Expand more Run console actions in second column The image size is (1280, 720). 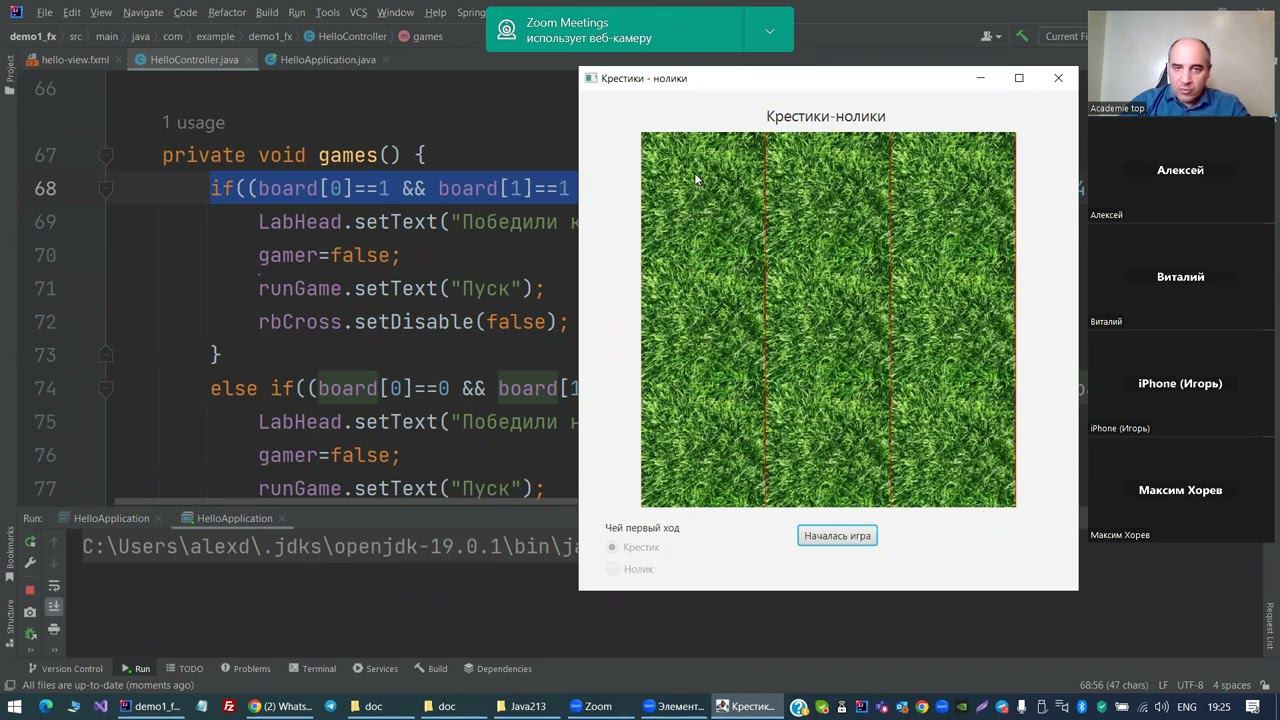54,651
